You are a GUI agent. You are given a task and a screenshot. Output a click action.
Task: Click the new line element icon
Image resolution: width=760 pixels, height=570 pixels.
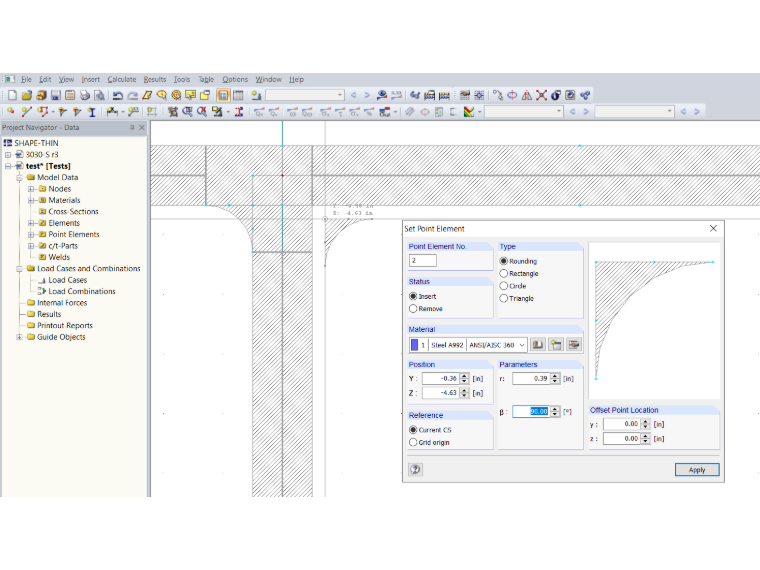(27, 111)
